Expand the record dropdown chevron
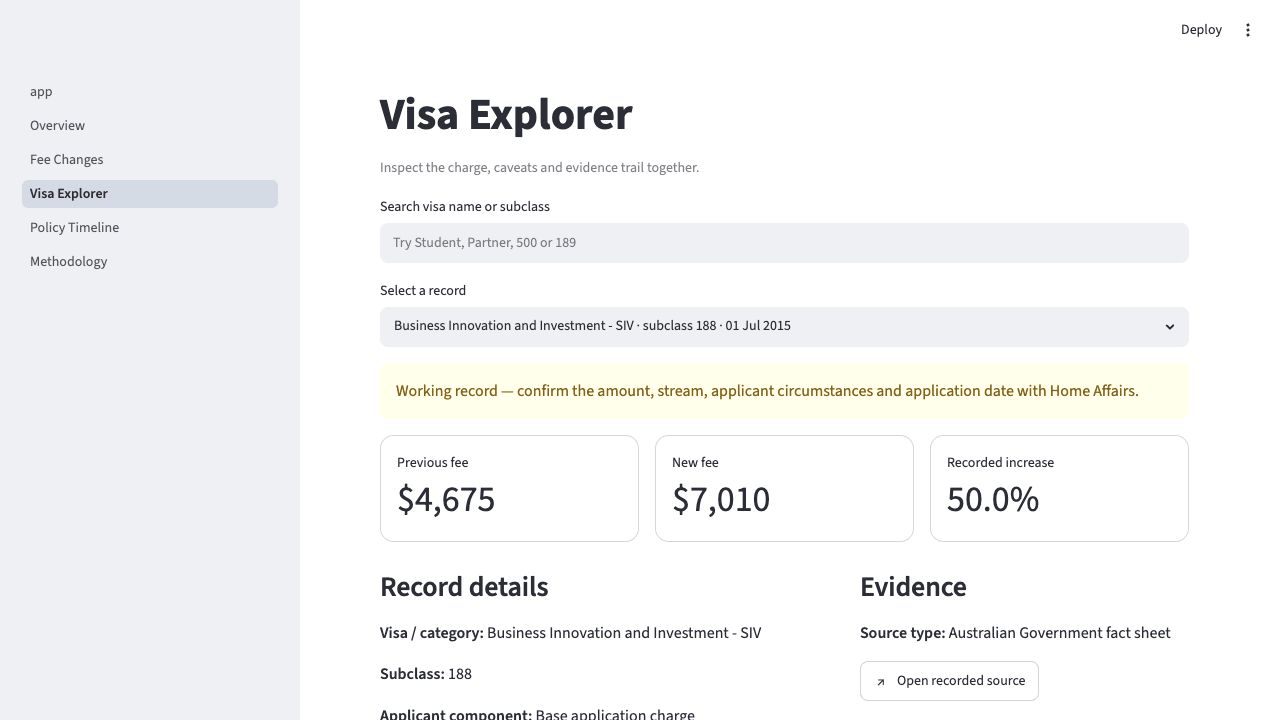 tap(1169, 327)
